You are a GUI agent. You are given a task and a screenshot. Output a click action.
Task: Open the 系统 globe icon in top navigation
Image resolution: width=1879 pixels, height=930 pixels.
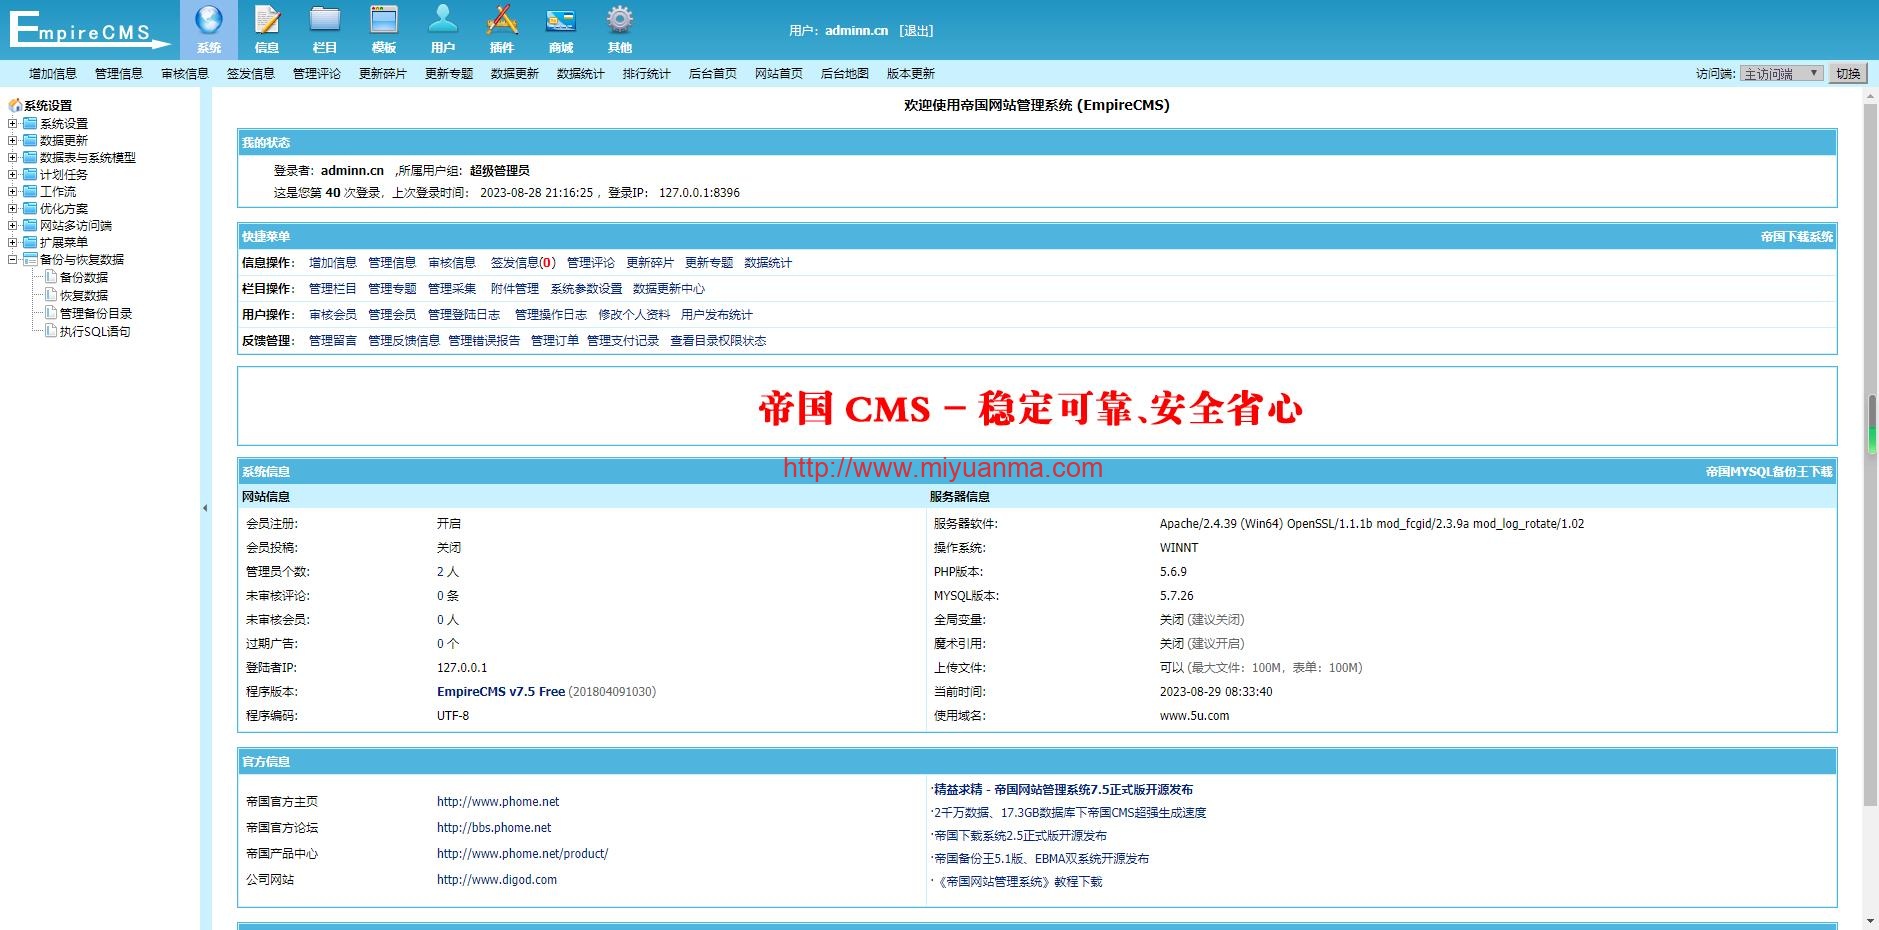pyautogui.click(x=209, y=20)
